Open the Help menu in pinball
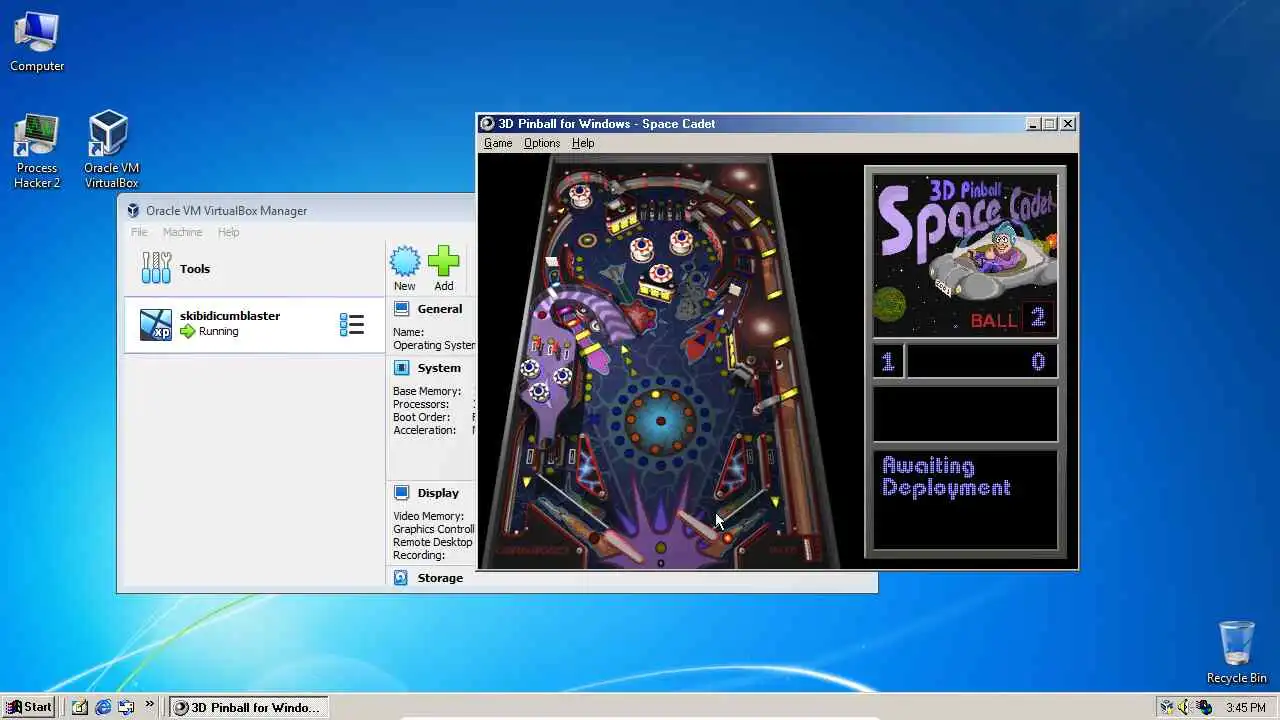Viewport: 1280px width, 720px height. point(583,143)
